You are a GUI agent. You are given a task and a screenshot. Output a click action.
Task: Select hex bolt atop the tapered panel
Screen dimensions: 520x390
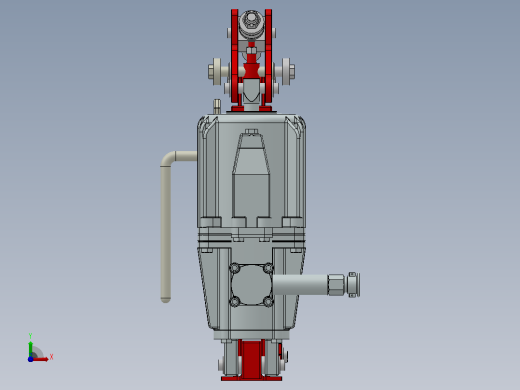click(x=251, y=131)
